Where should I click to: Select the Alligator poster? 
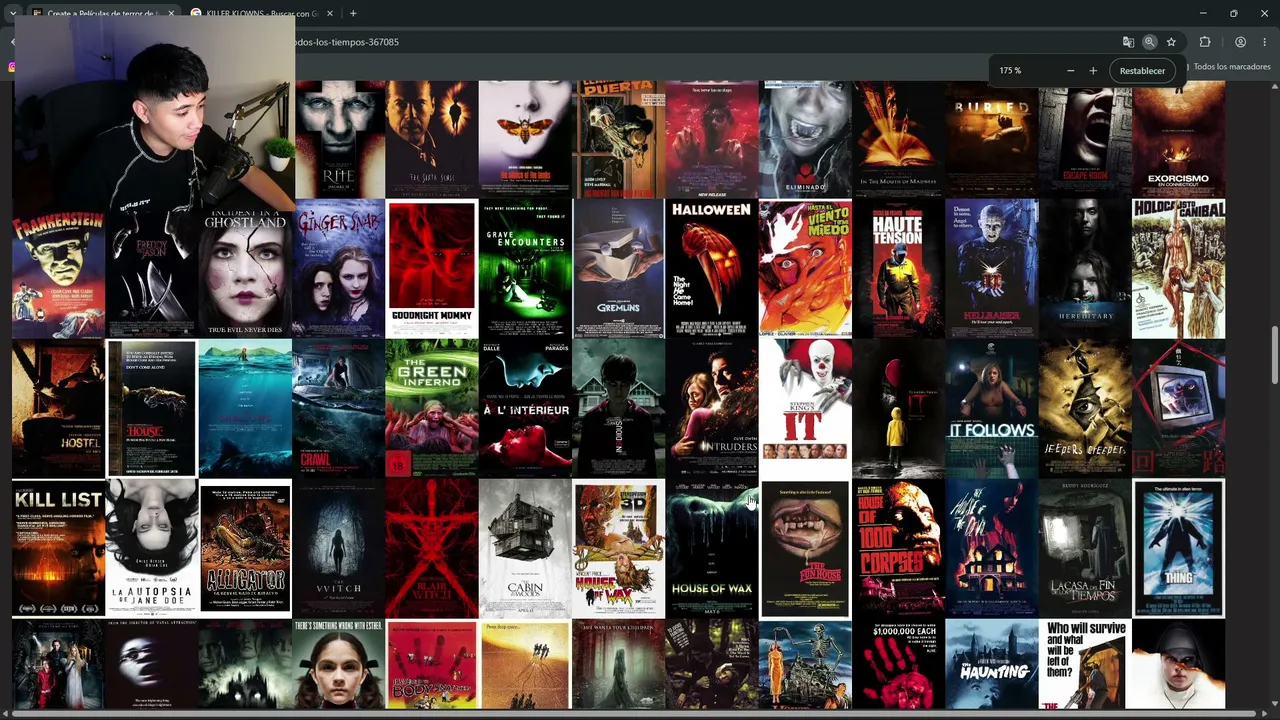(245, 549)
